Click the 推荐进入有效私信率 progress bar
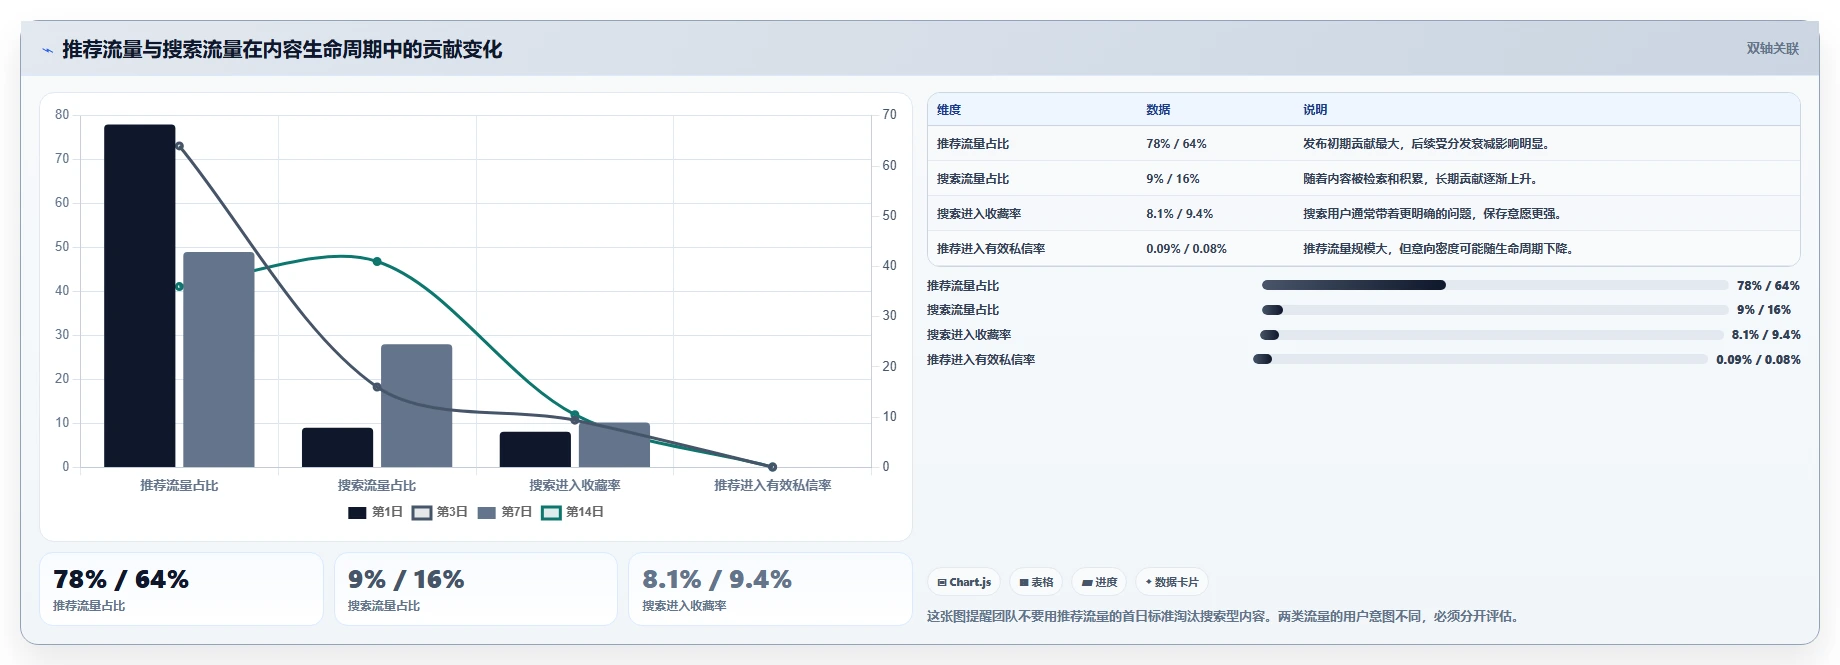 point(1481,359)
